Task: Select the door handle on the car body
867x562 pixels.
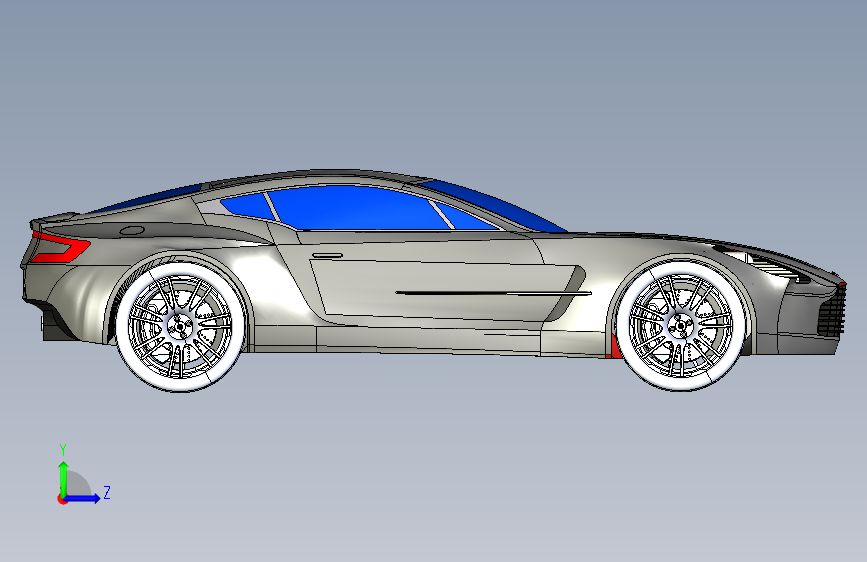Action: [327, 256]
